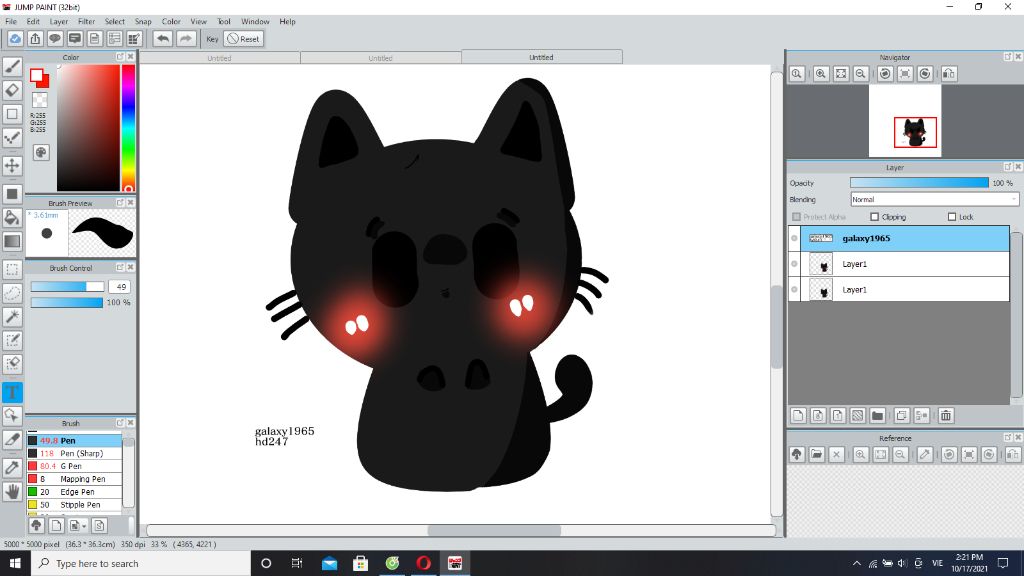Adjust the layer Opacity slider
Image resolution: width=1024 pixels, height=576 pixels.
(x=919, y=183)
